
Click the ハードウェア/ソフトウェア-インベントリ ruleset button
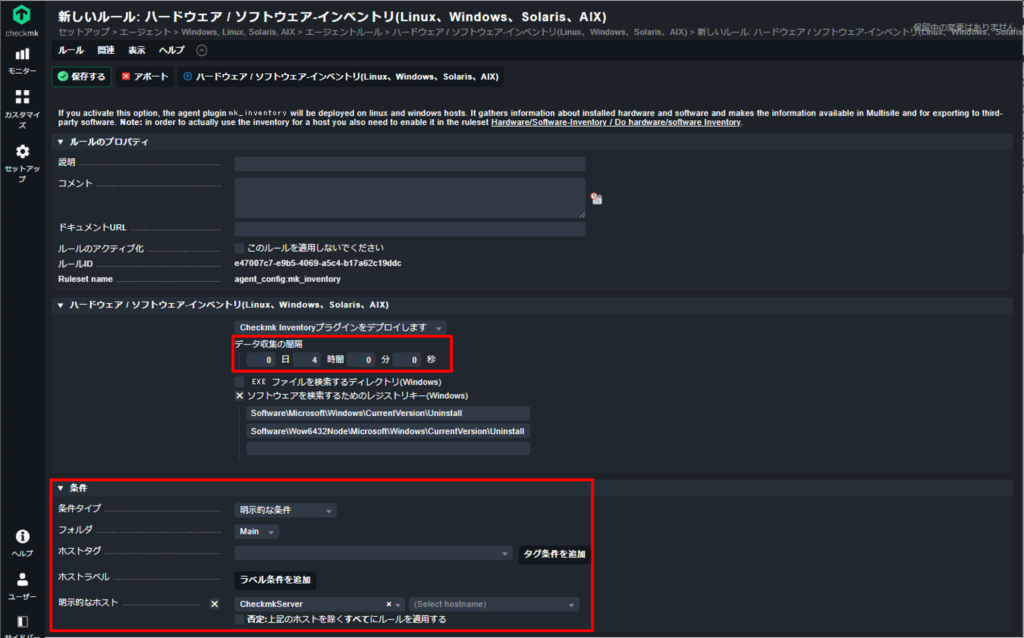341,76
